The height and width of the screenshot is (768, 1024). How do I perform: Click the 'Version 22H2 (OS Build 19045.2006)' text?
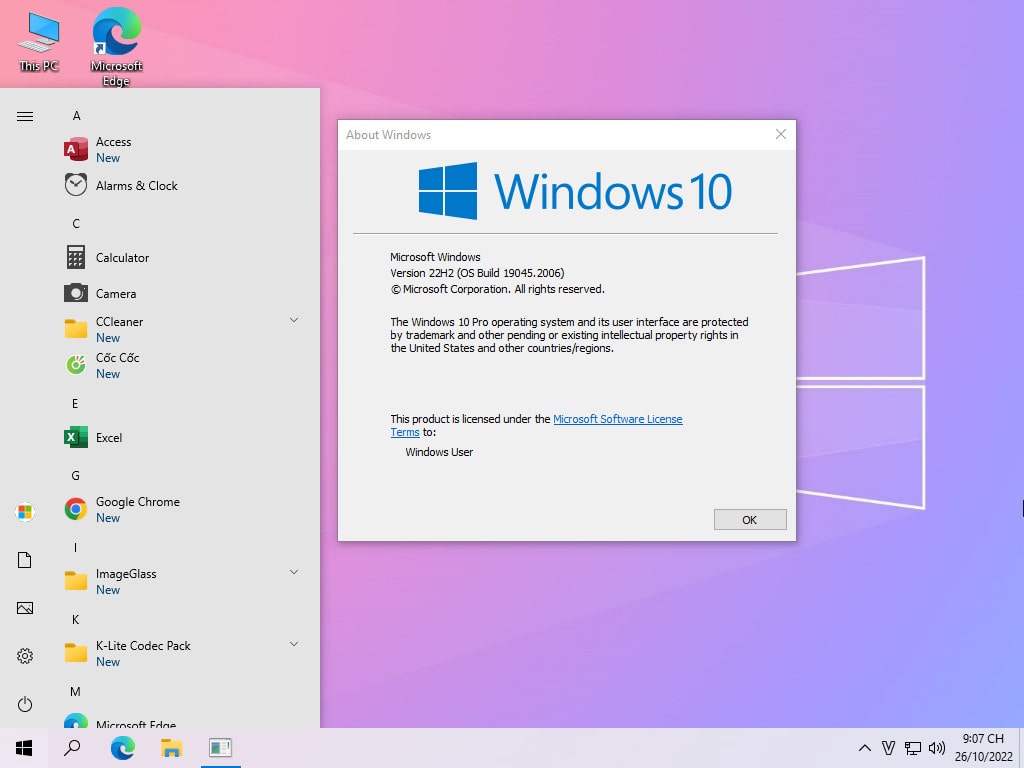click(x=477, y=273)
